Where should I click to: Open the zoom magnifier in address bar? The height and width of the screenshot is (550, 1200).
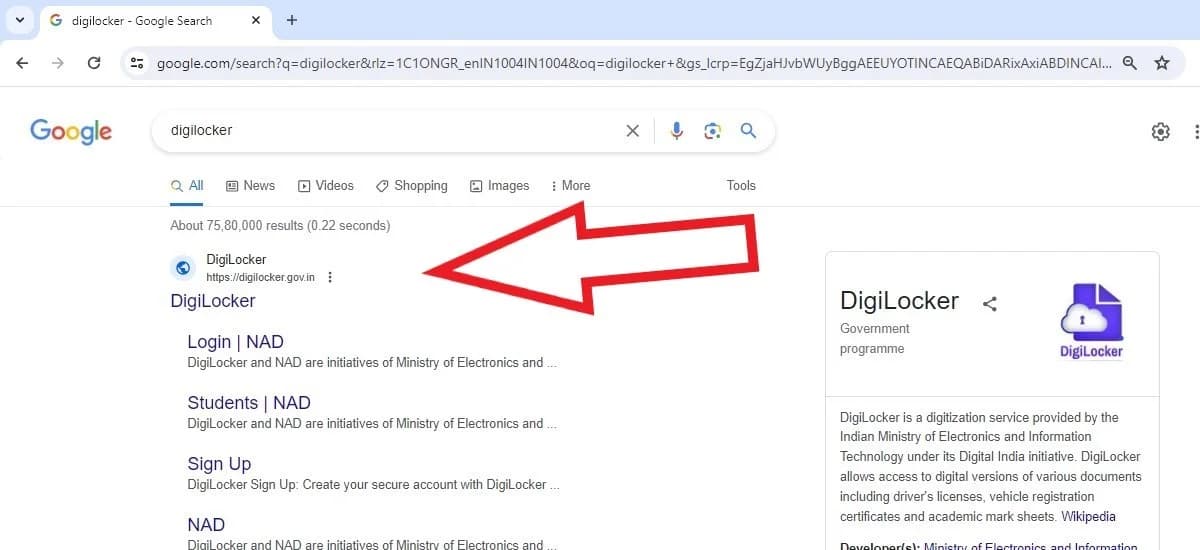tap(1130, 63)
